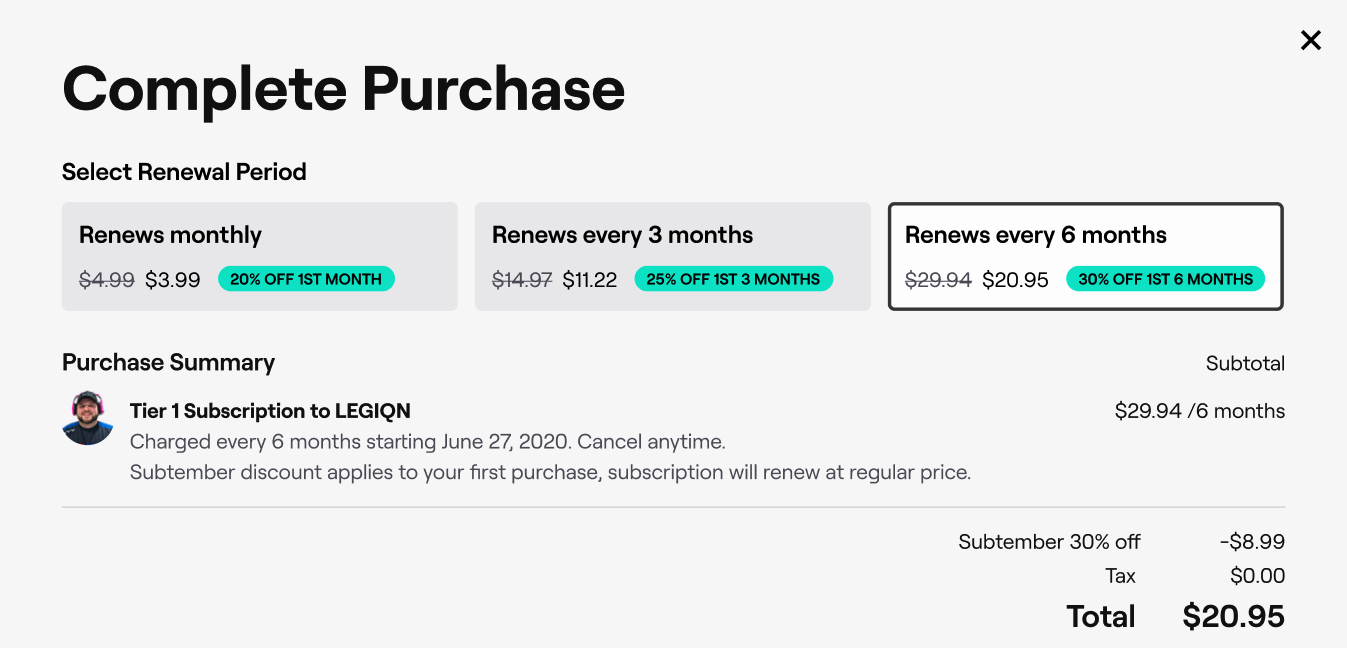Click the $3.99 monthly price
The width and height of the screenshot is (1347, 648).
tap(172, 279)
